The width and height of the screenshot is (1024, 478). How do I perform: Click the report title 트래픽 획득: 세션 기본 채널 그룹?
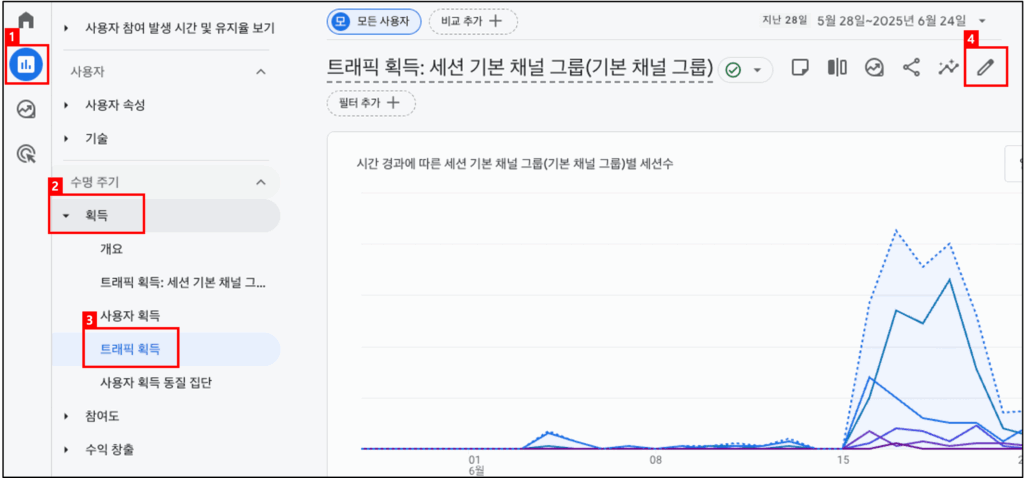click(520, 67)
